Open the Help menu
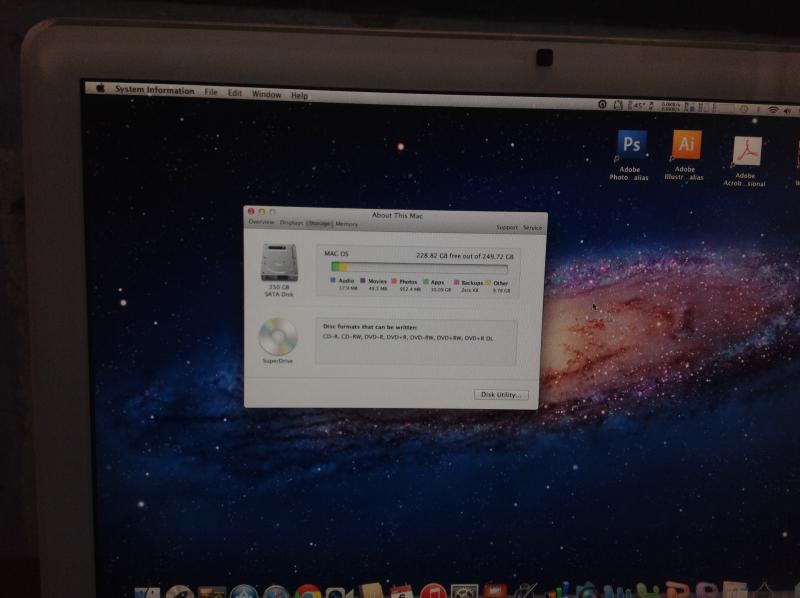 299,95
